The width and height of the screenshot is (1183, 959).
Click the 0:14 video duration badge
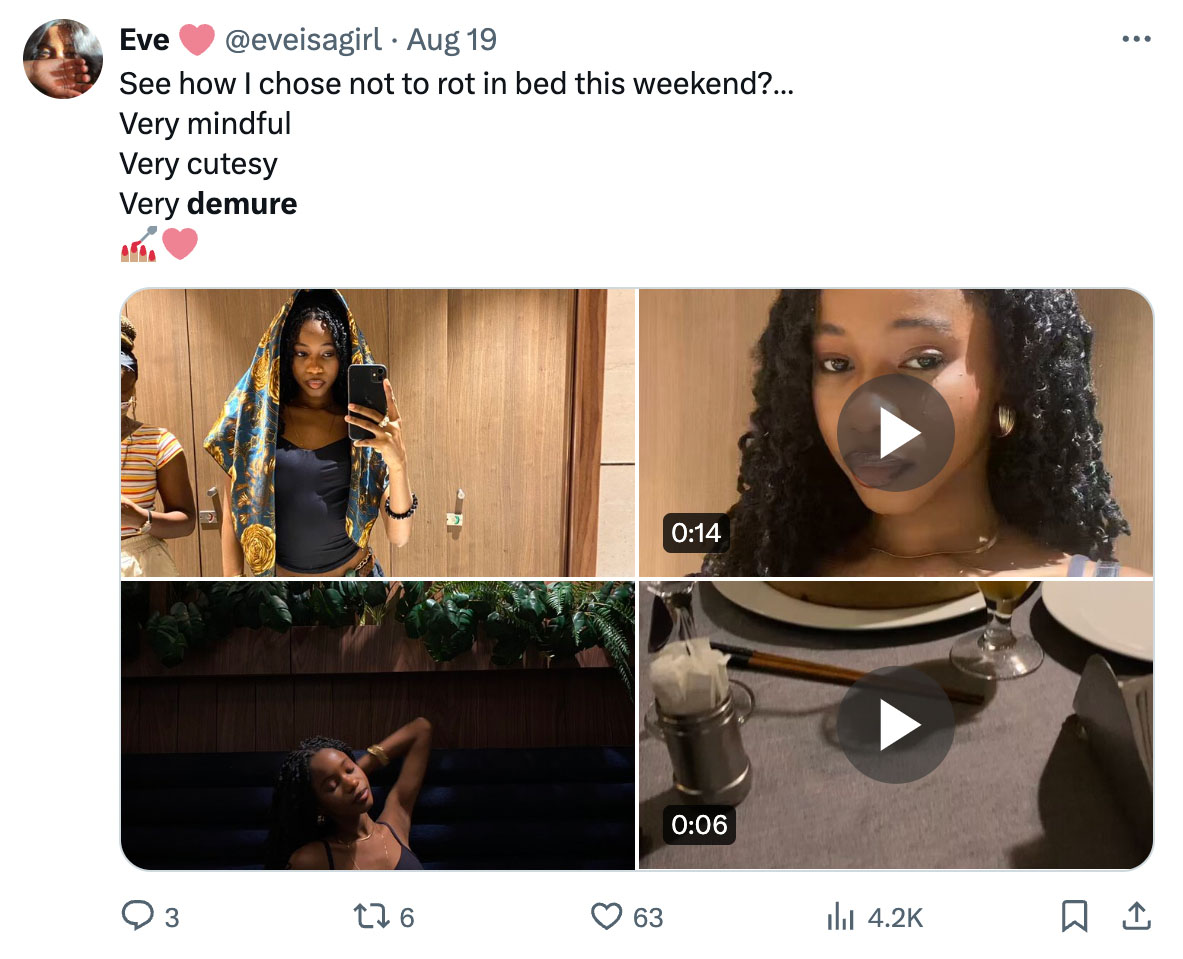(x=695, y=534)
